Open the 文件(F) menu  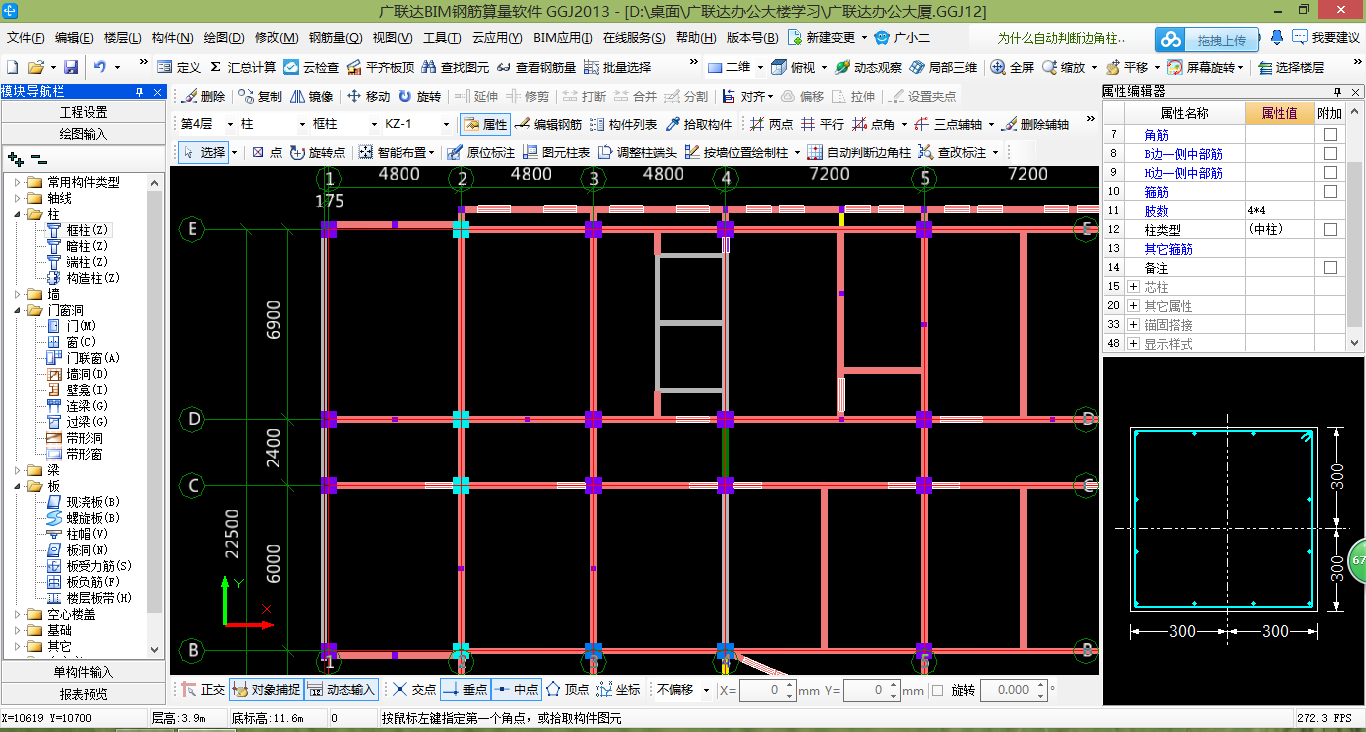(26, 38)
